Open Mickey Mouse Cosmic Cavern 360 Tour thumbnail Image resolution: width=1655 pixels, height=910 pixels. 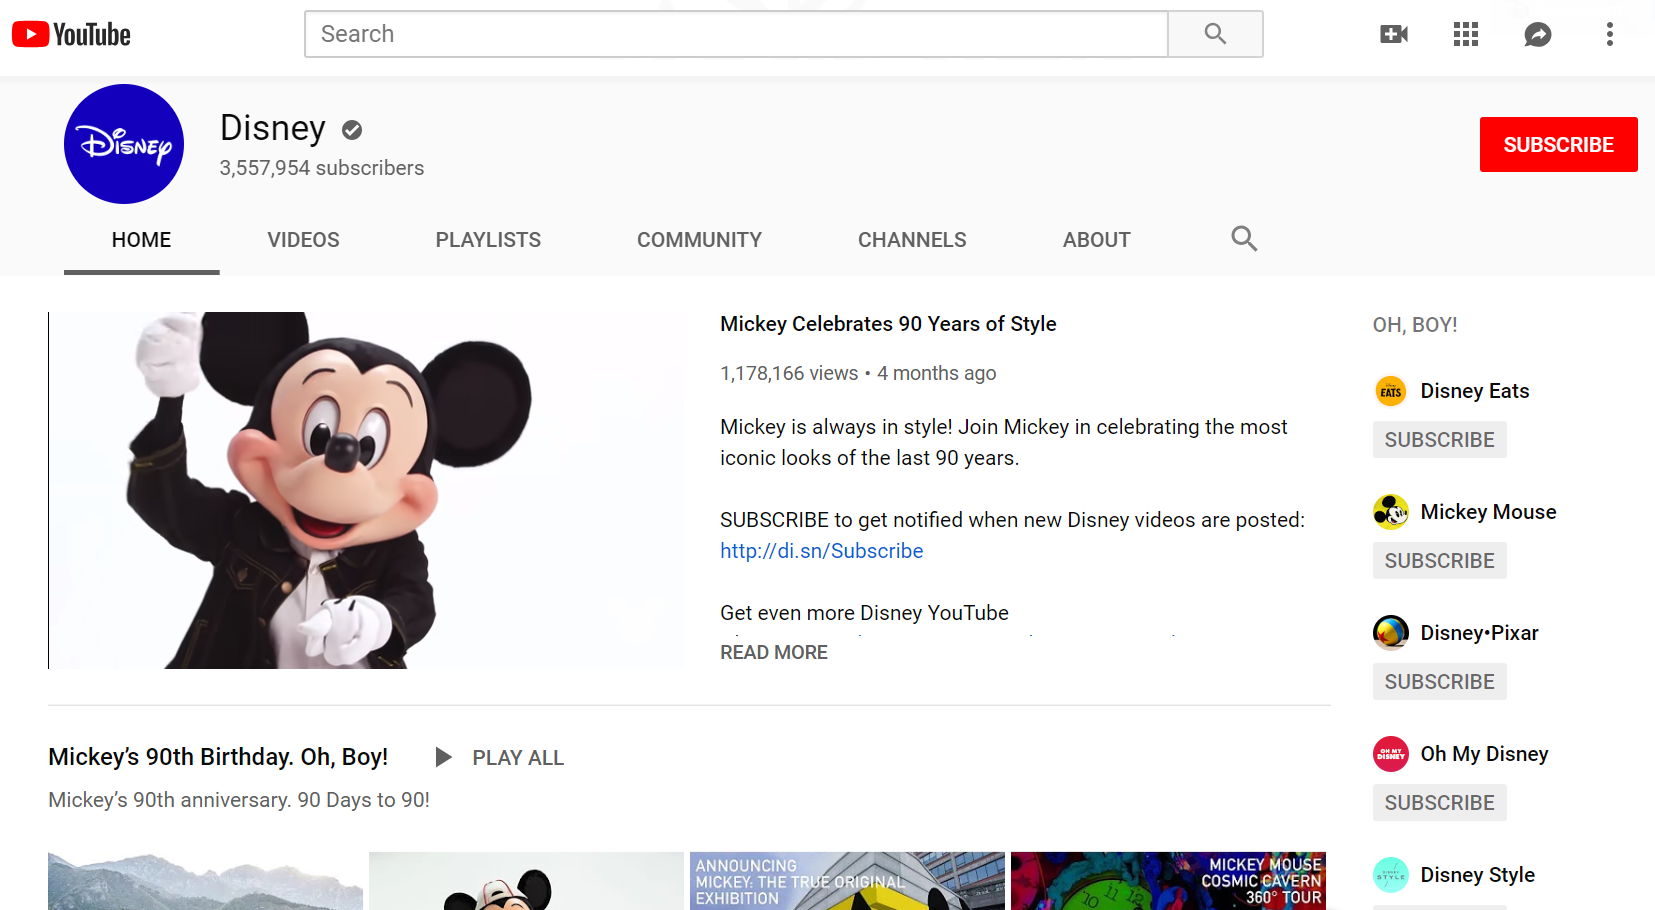coord(1168,881)
